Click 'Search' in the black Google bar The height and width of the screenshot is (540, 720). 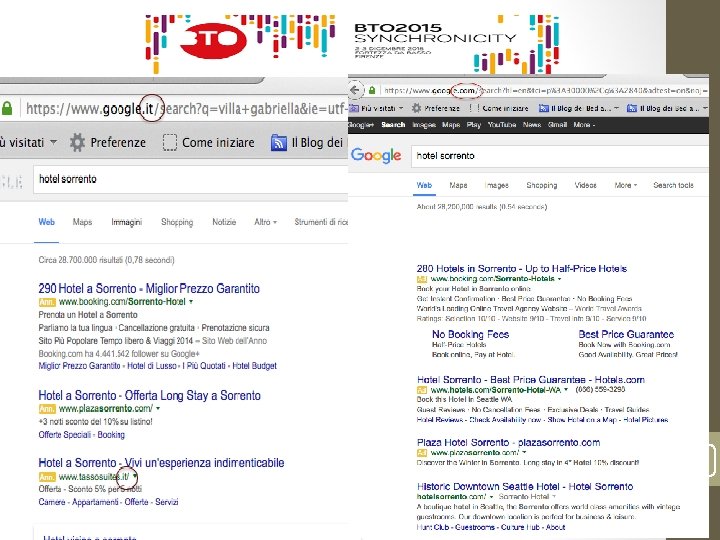[x=393, y=124]
